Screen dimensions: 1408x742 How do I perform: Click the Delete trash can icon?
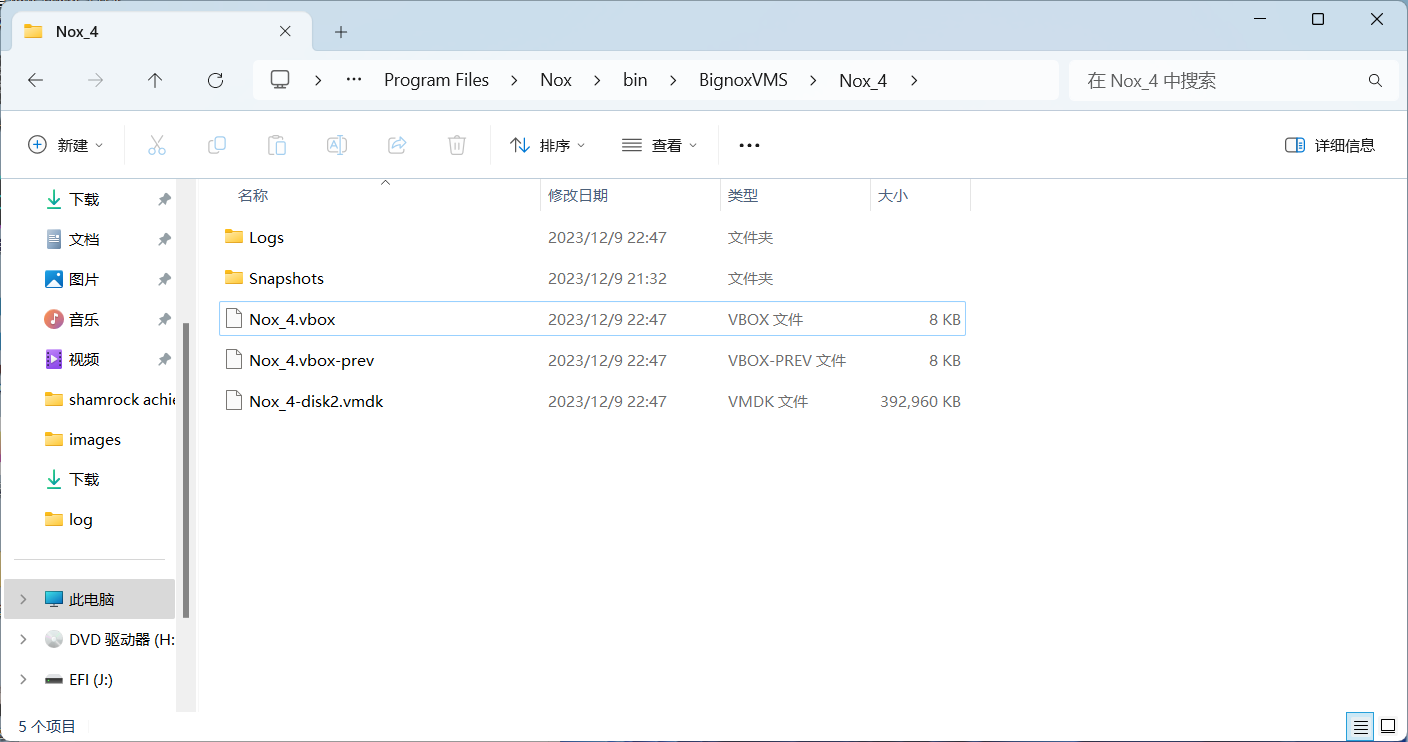pyautogui.click(x=457, y=145)
